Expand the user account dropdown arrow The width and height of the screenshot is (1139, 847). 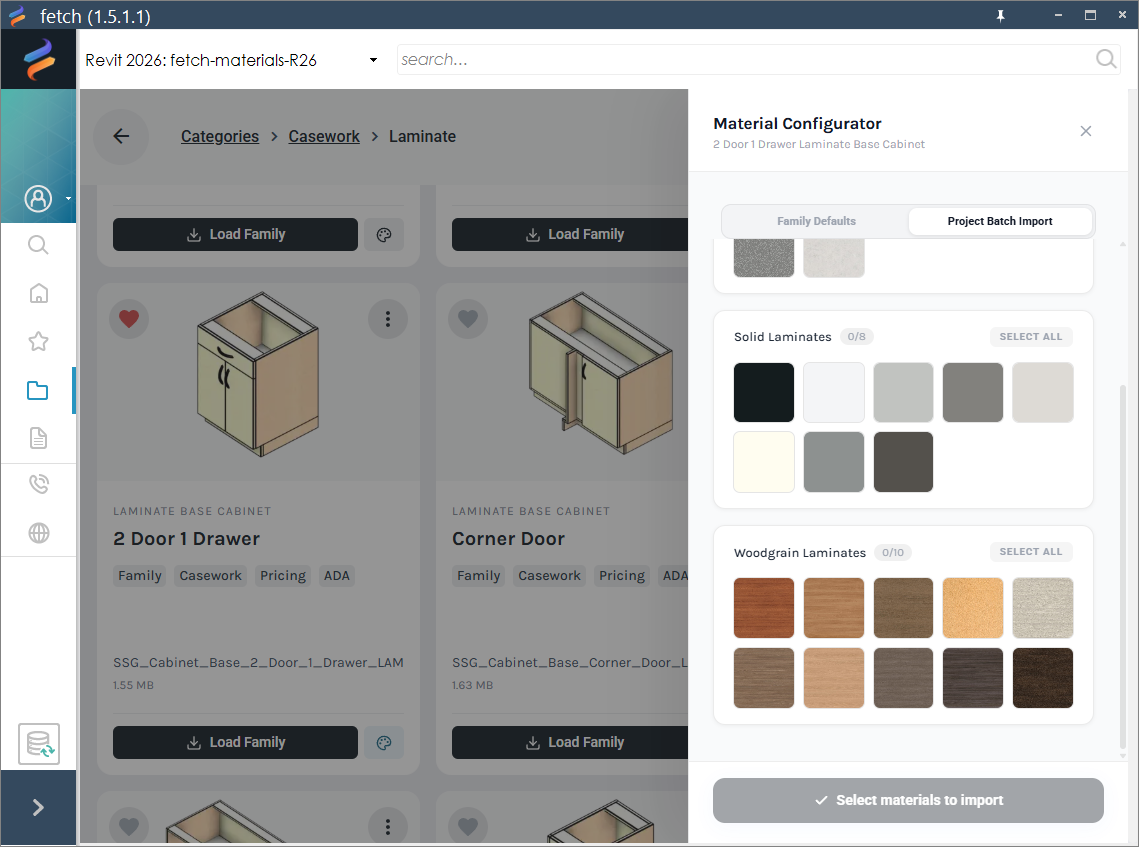pos(68,198)
